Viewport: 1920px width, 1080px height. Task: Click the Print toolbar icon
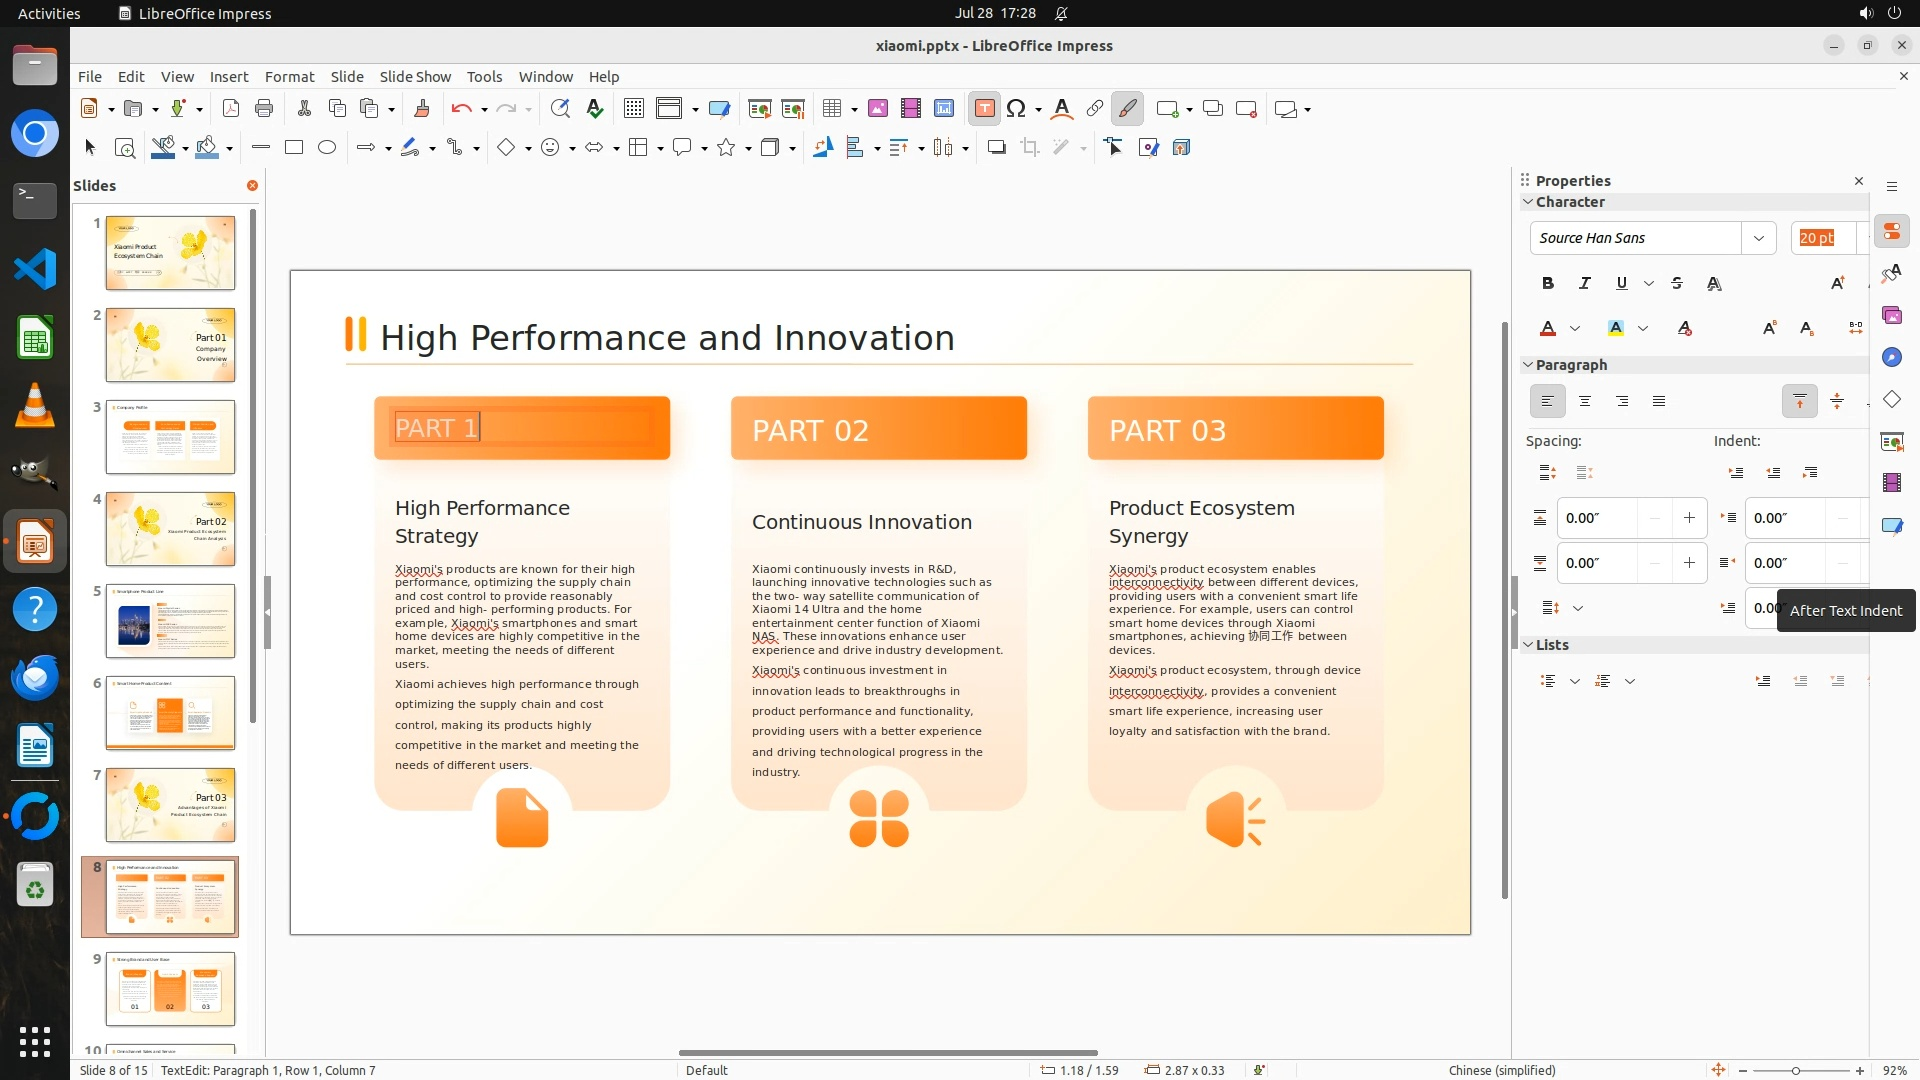pyautogui.click(x=264, y=109)
